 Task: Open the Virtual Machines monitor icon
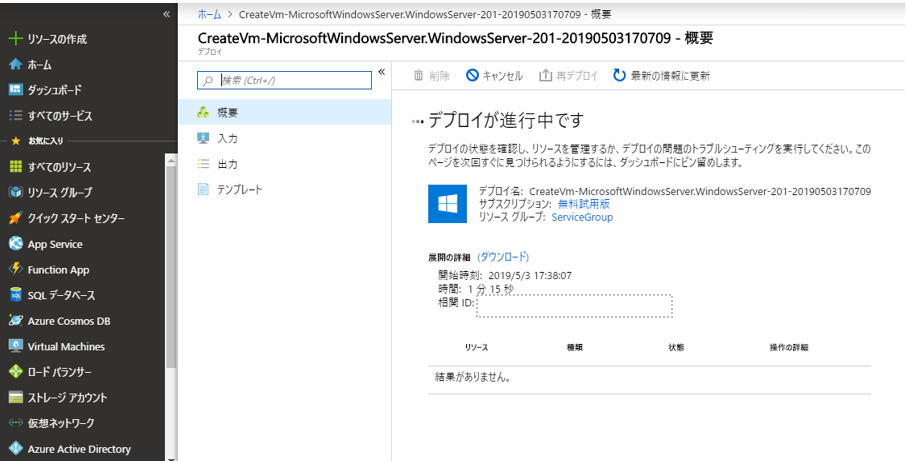pyautogui.click(x=16, y=346)
